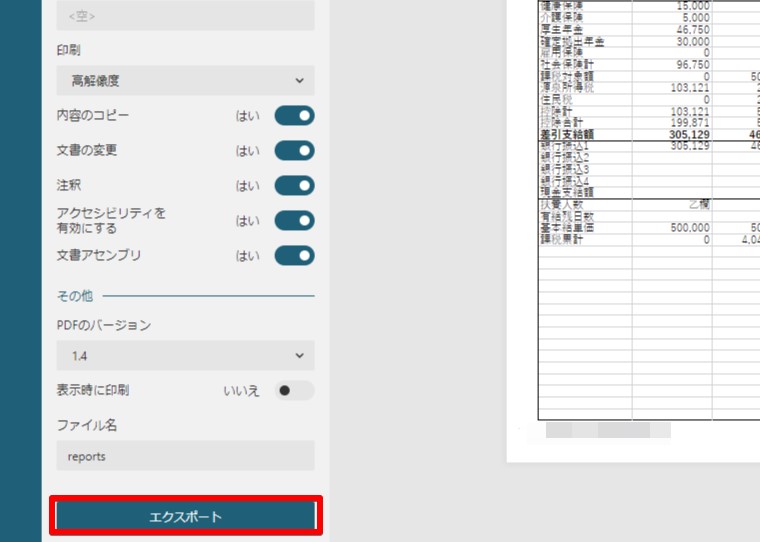
Task: Toggle the 注釈 switch
Action: coord(294,186)
